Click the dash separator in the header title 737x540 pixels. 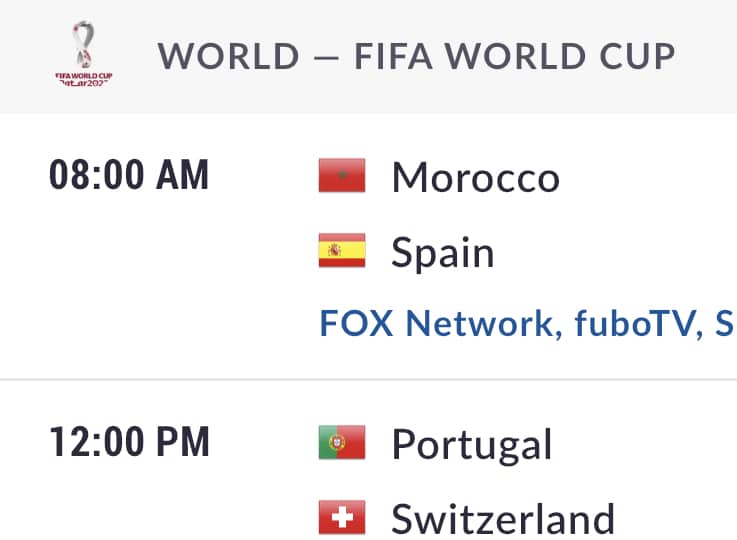click(x=326, y=58)
